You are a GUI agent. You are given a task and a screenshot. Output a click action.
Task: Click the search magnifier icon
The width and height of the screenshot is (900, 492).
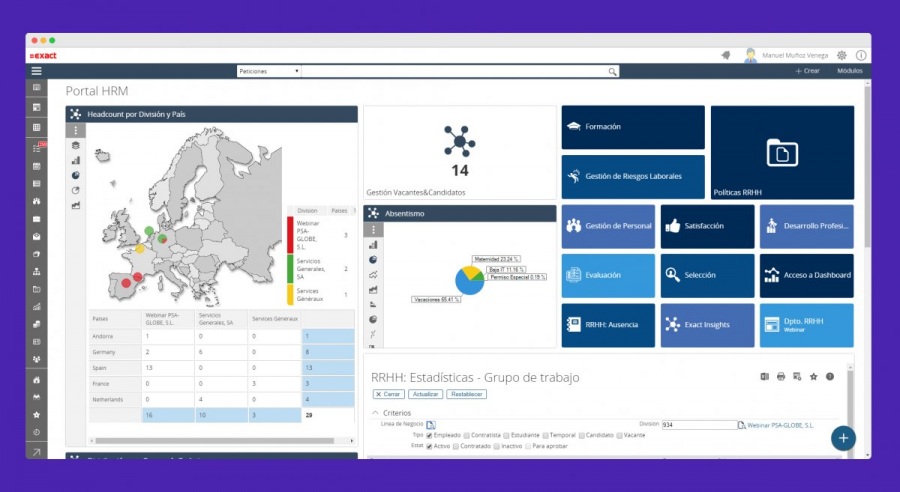point(612,72)
